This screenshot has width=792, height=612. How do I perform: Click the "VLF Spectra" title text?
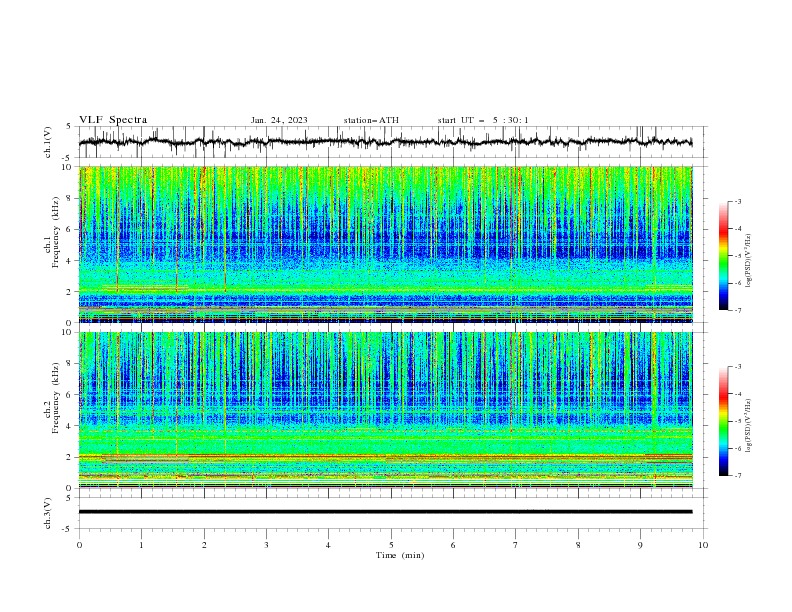[113, 120]
